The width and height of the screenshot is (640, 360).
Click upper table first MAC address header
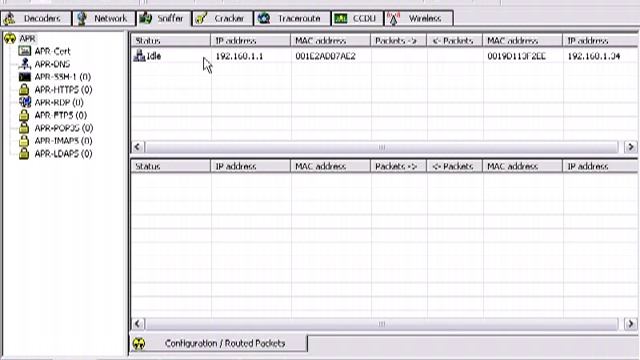(331, 40)
